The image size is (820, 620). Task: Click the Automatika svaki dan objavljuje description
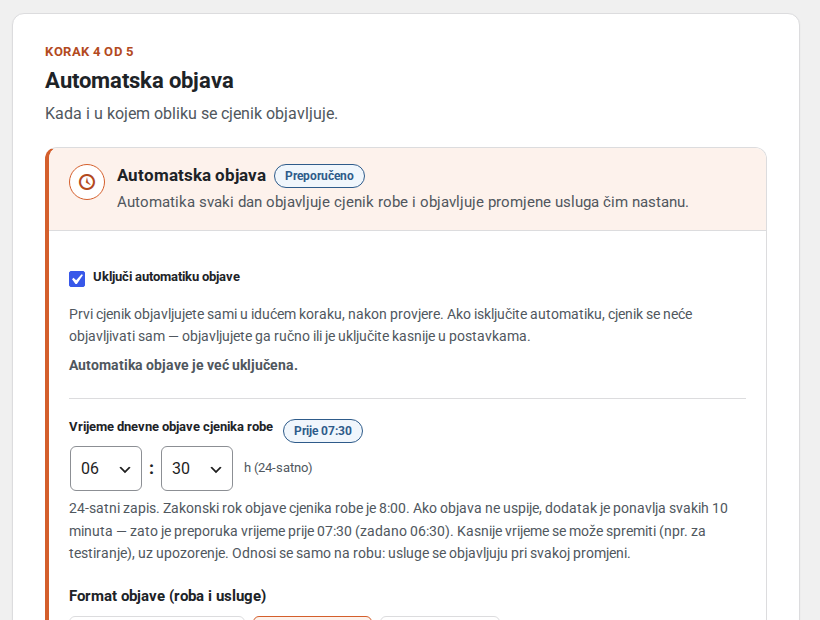coord(403,202)
